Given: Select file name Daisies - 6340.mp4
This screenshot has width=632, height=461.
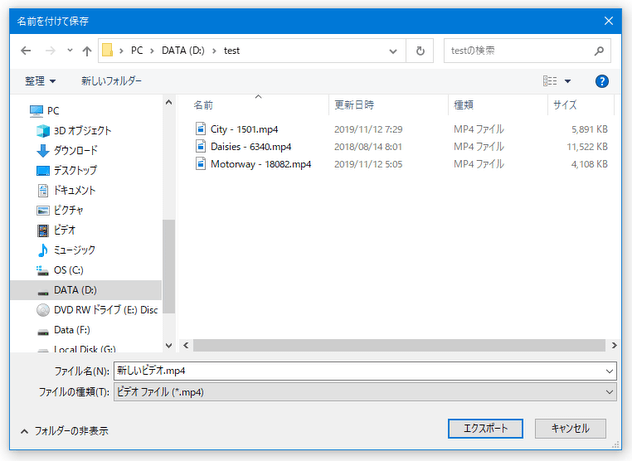Looking at the screenshot, I should (x=251, y=147).
